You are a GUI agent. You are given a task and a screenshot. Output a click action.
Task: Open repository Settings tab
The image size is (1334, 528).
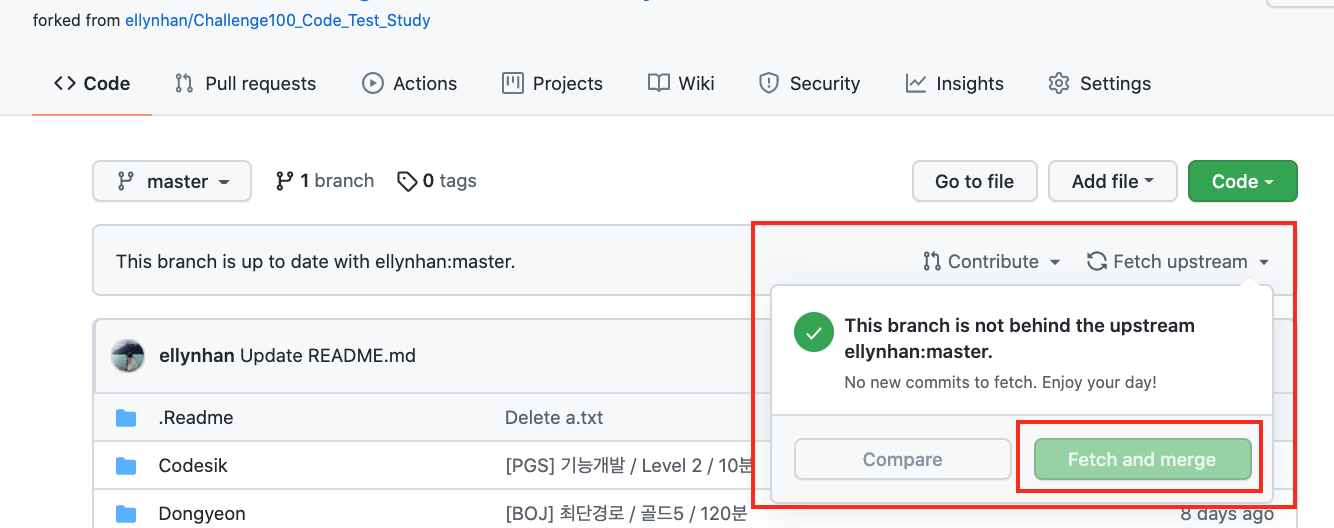1100,84
